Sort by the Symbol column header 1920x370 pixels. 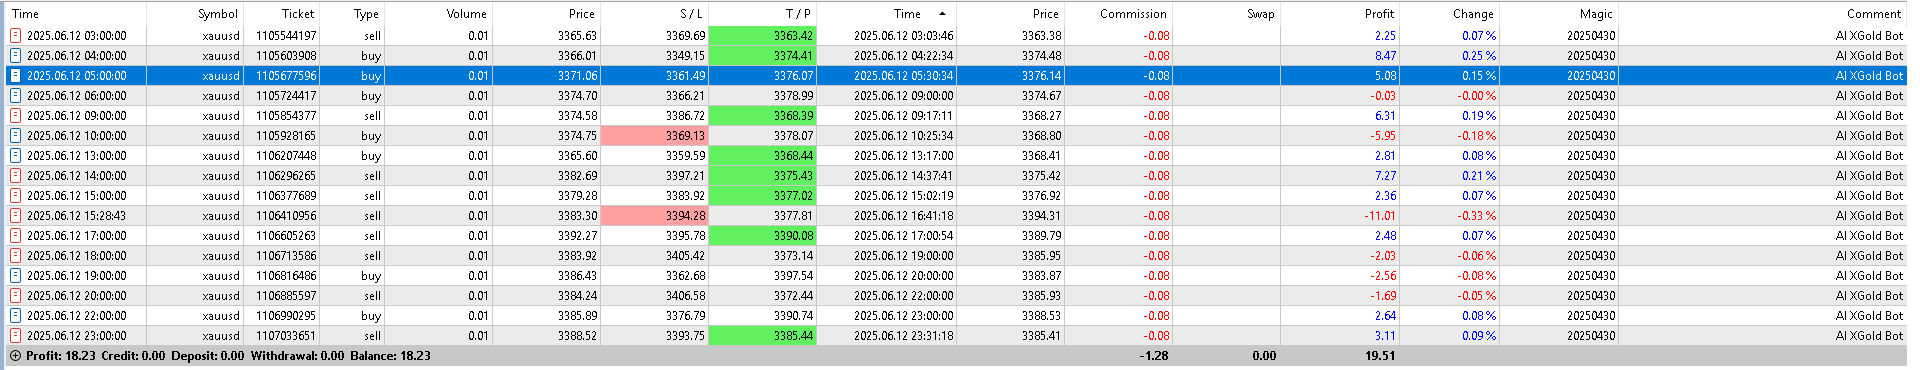(x=194, y=14)
